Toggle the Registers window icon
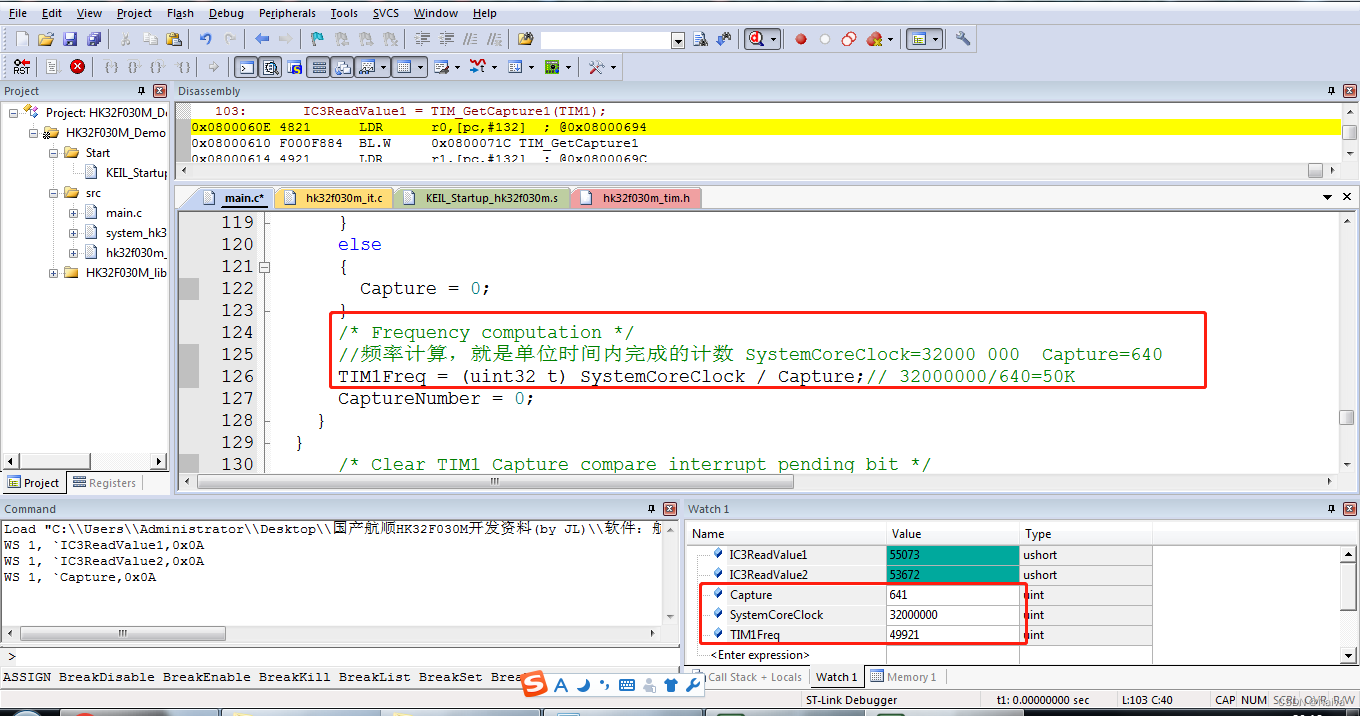 click(x=319, y=67)
